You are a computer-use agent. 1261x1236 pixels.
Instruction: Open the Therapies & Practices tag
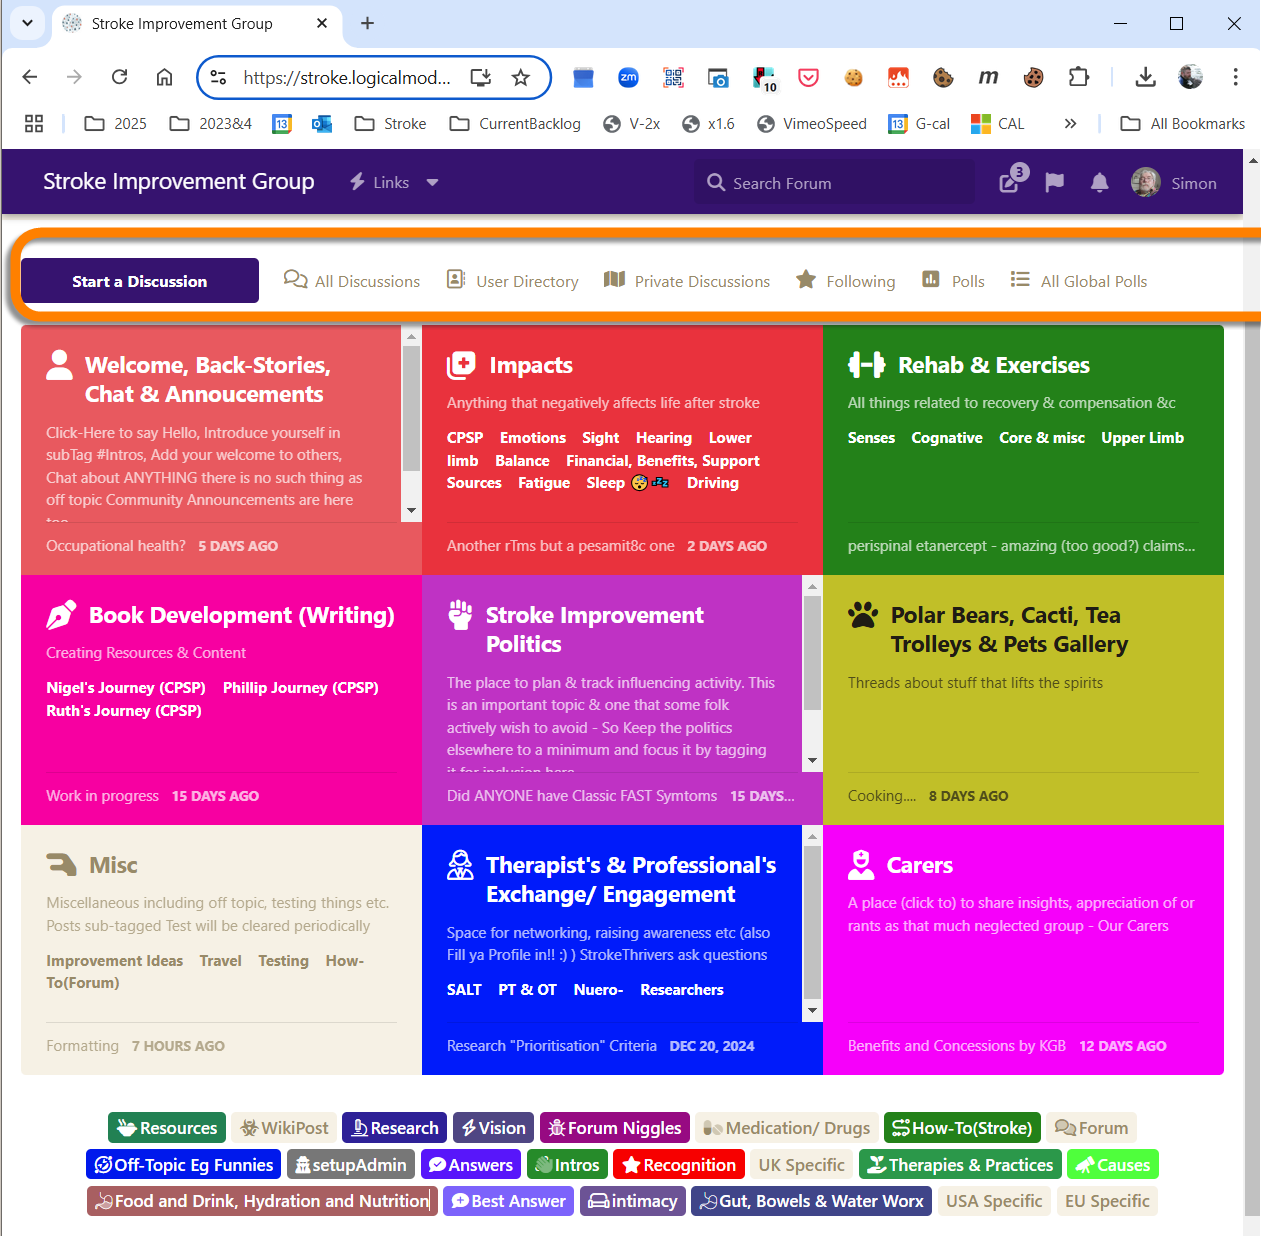point(959,1164)
